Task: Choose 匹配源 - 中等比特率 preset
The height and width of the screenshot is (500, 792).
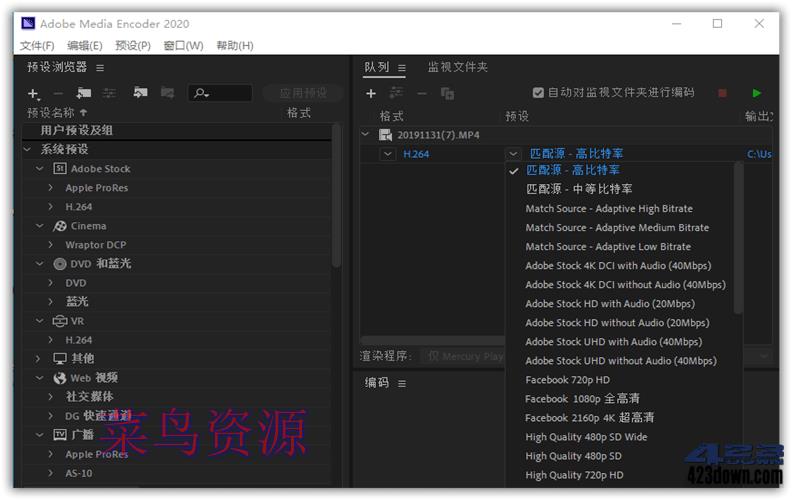Action: (x=579, y=189)
